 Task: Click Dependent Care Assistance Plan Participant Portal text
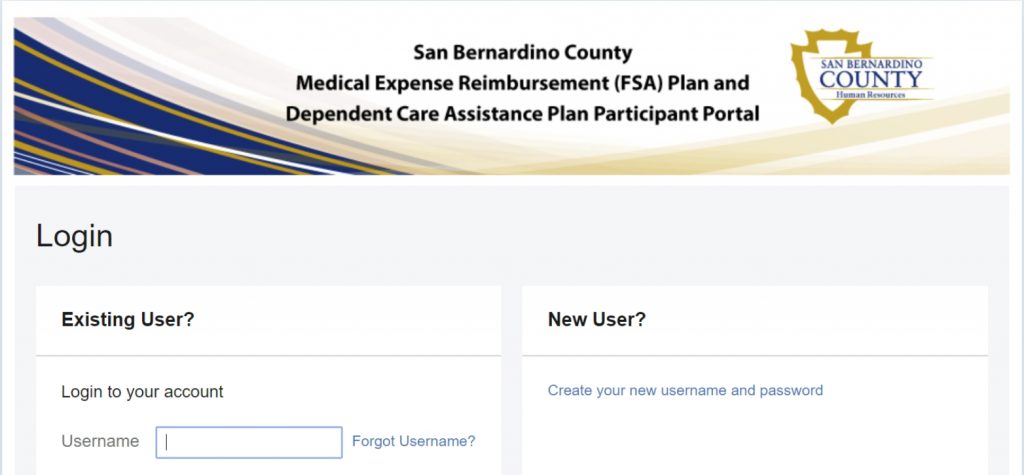(522, 114)
